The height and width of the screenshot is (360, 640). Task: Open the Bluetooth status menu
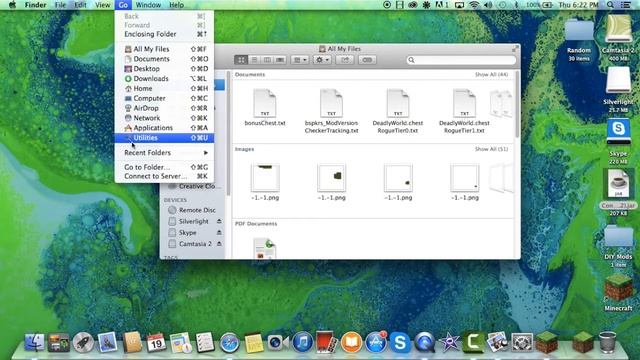[x=516, y=5]
